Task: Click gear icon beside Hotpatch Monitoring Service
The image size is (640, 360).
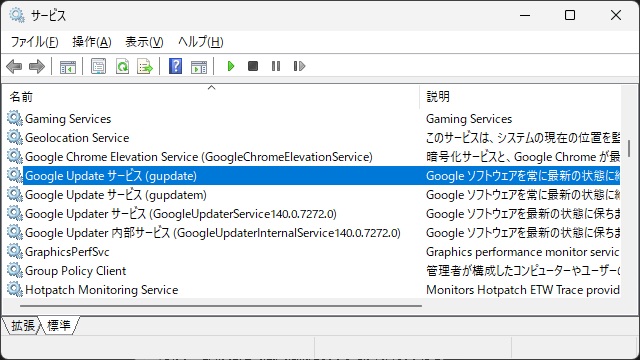Action: point(15,289)
